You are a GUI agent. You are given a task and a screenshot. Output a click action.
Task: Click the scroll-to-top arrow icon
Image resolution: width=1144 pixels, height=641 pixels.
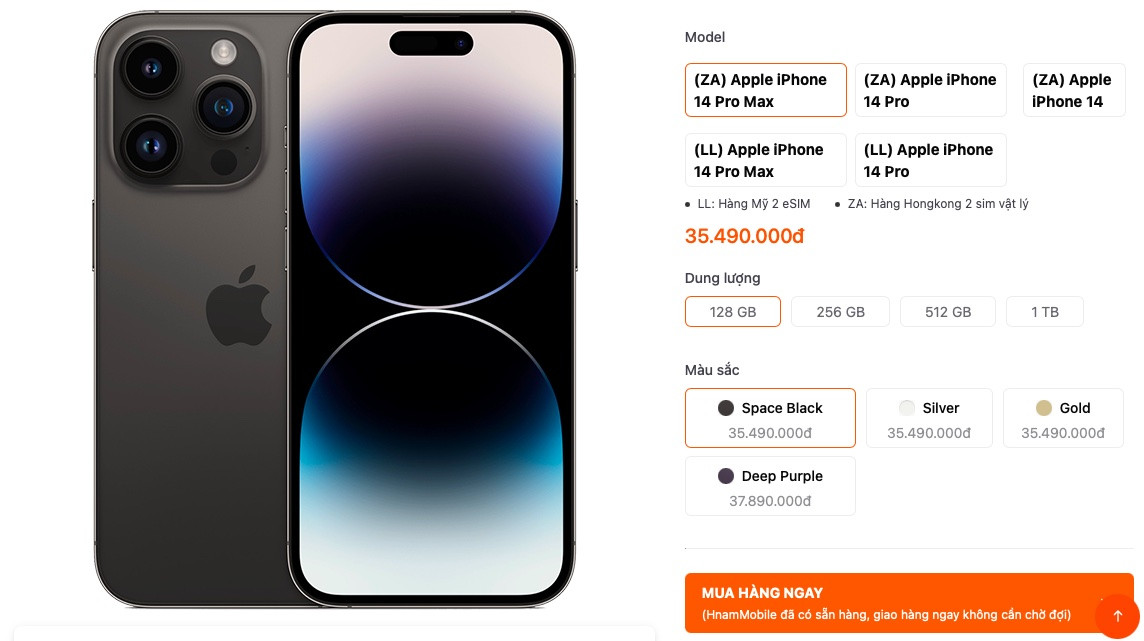pyautogui.click(x=1117, y=616)
